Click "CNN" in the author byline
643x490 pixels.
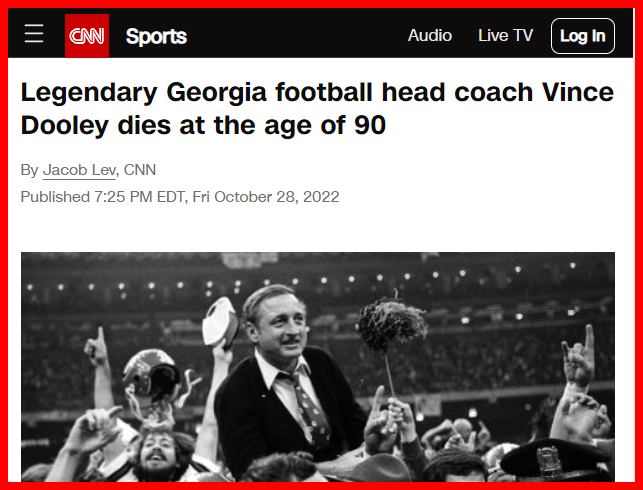140,170
